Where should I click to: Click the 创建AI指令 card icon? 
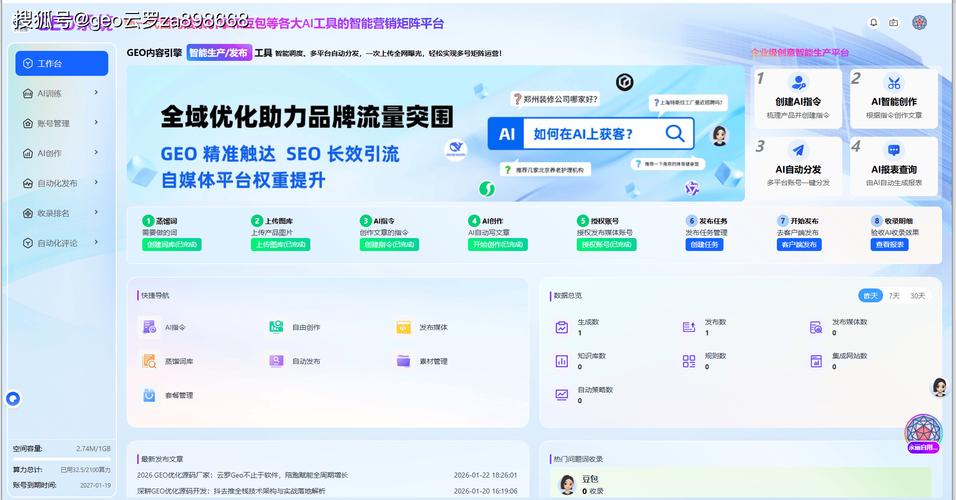pyautogui.click(x=797, y=82)
